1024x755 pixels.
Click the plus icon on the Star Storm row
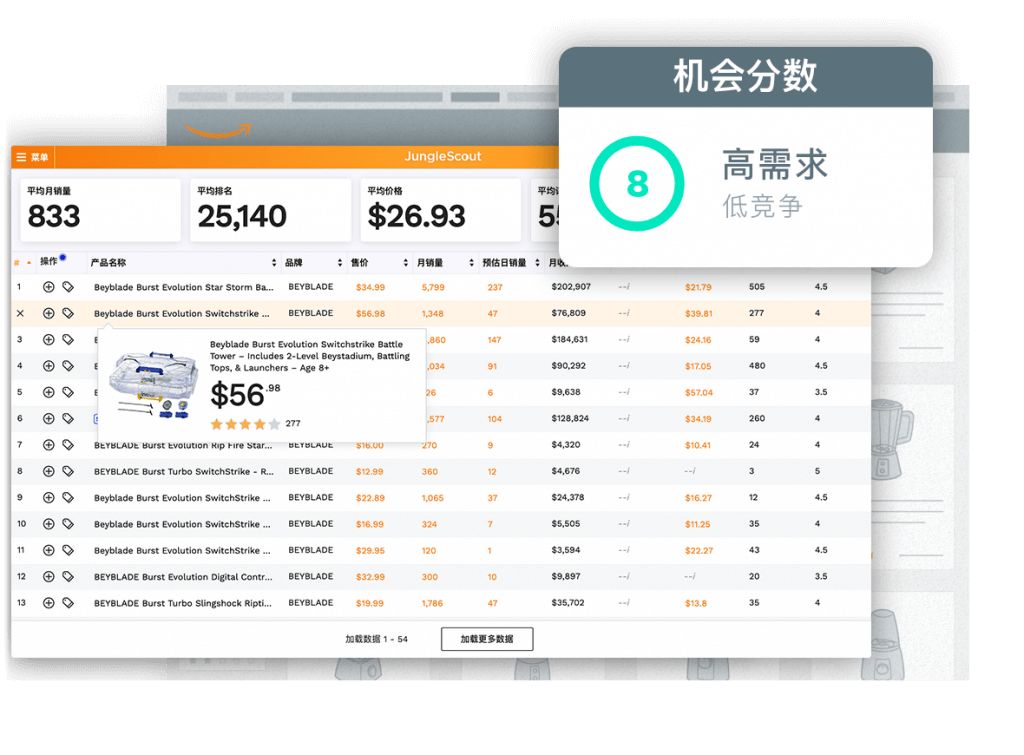click(x=48, y=287)
